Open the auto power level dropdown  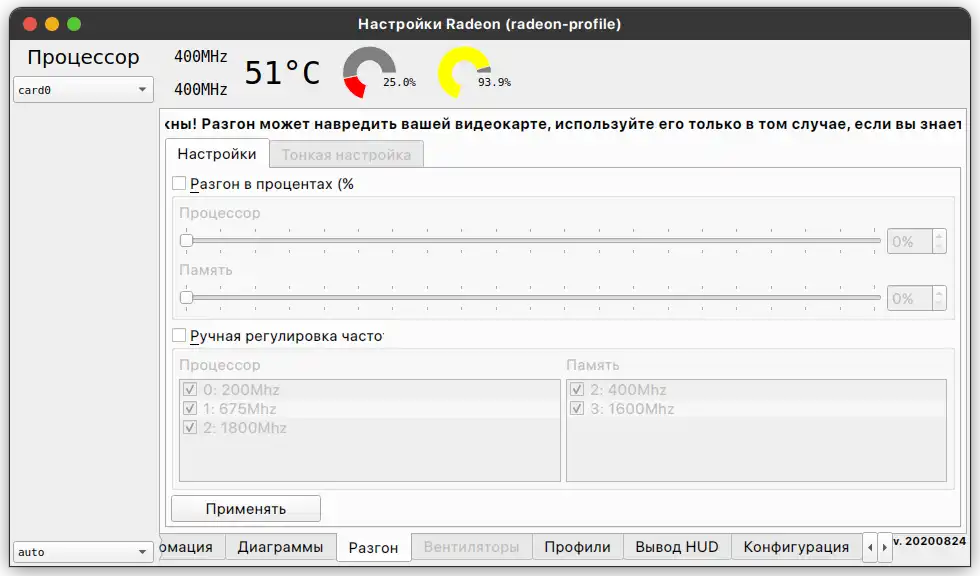[x=83, y=552]
